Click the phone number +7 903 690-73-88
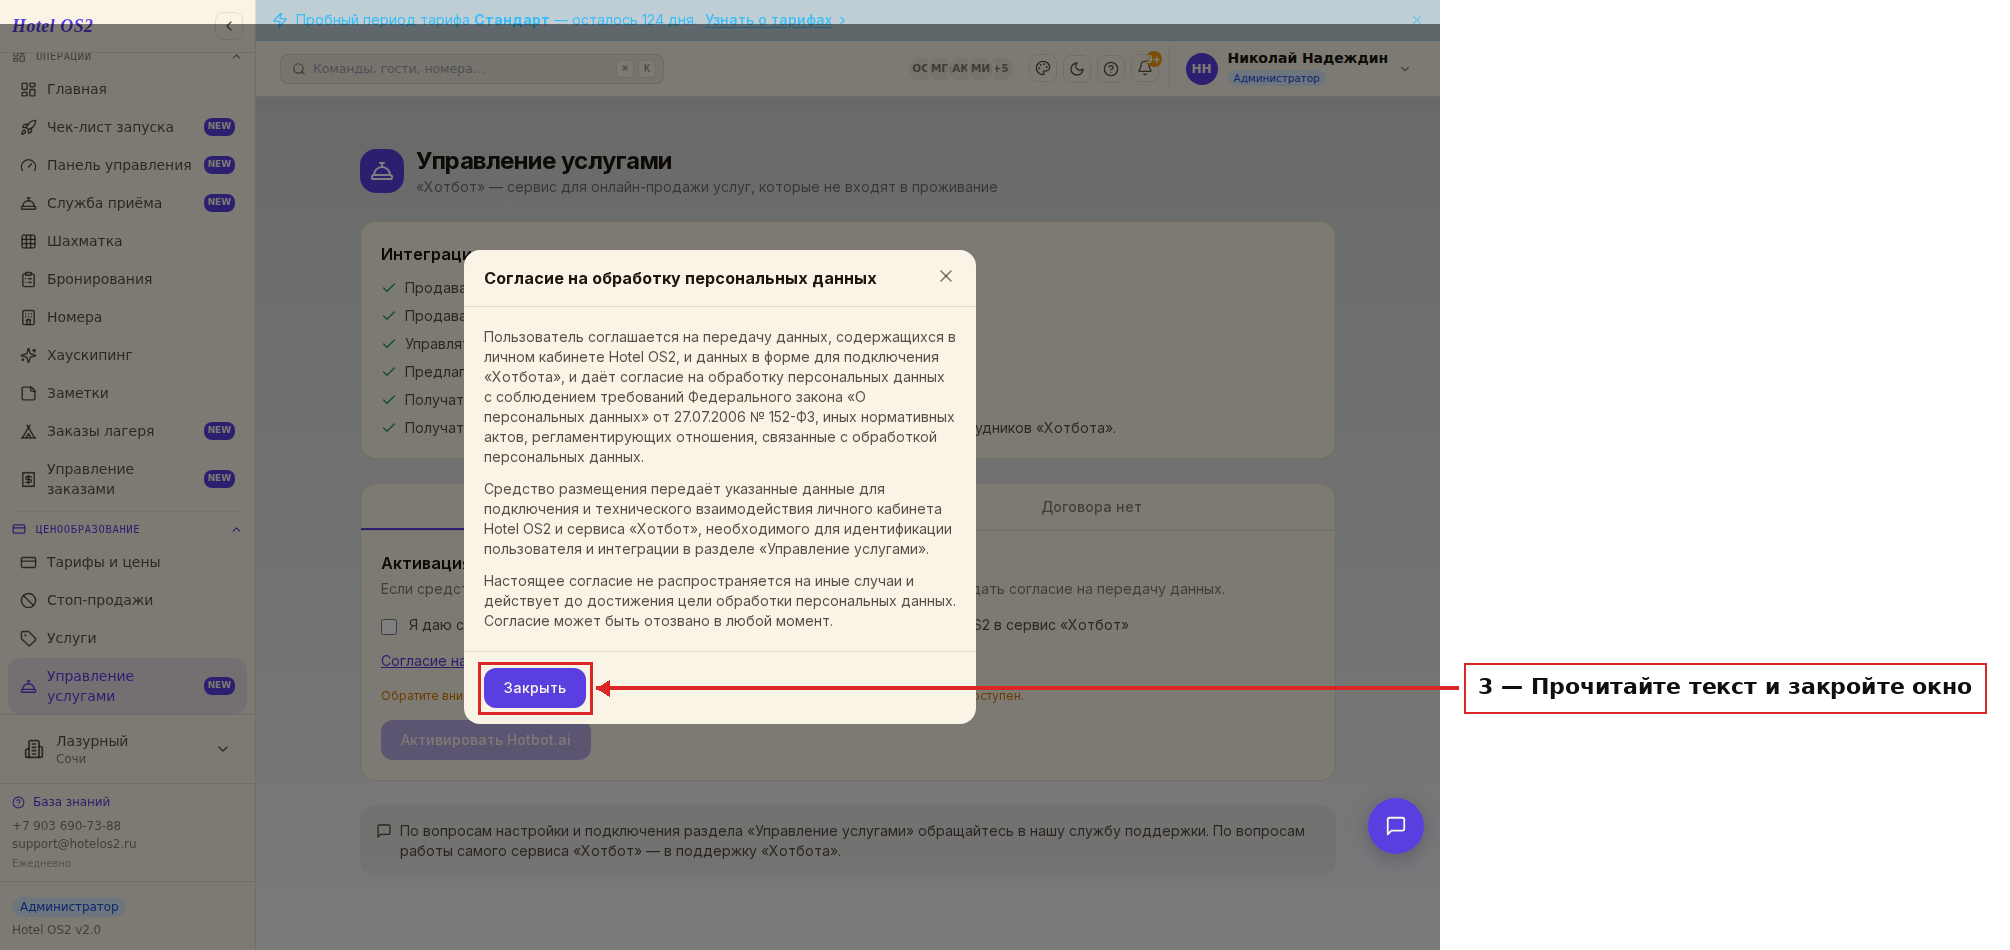Image resolution: width=2010 pixels, height=950 pixels. (66, 826)
